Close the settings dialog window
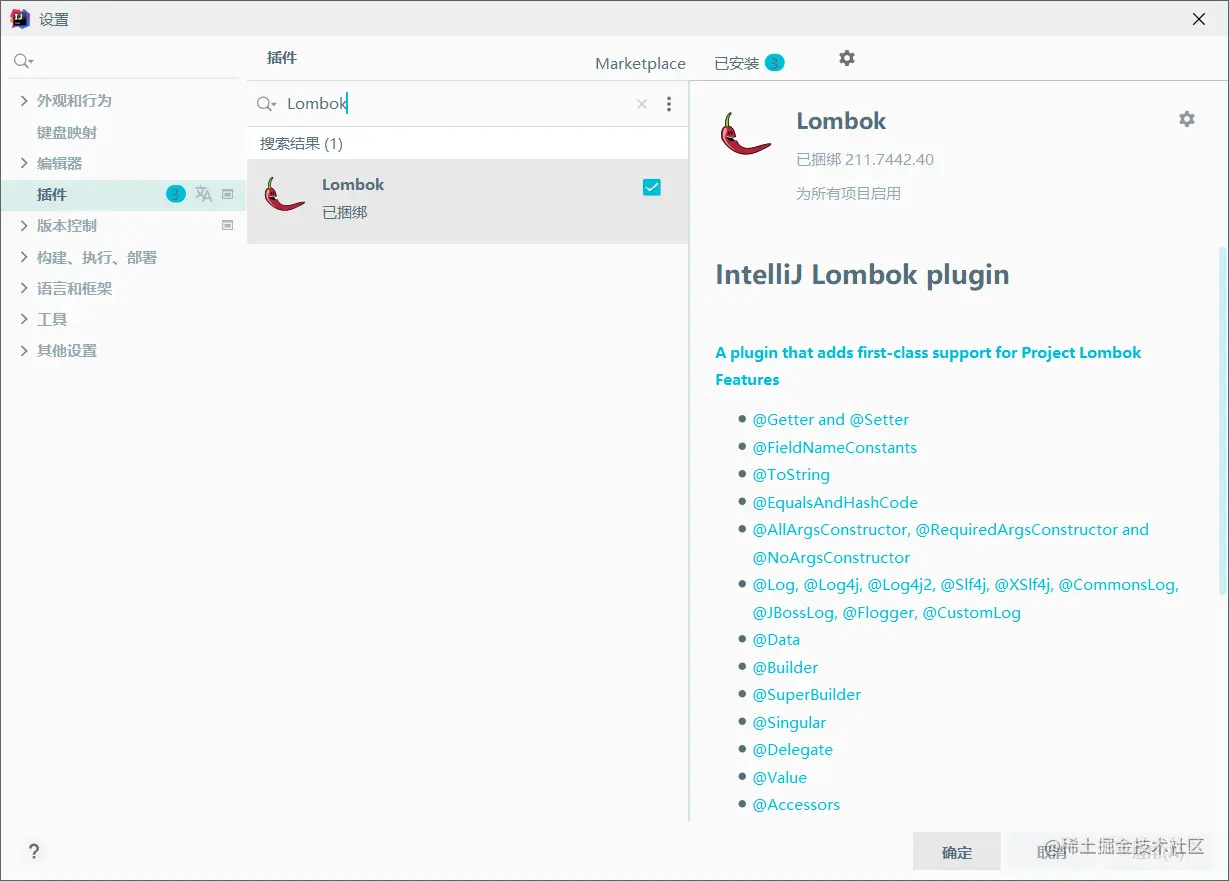This screenshot has height=881, width=1229. point(1199,18)
